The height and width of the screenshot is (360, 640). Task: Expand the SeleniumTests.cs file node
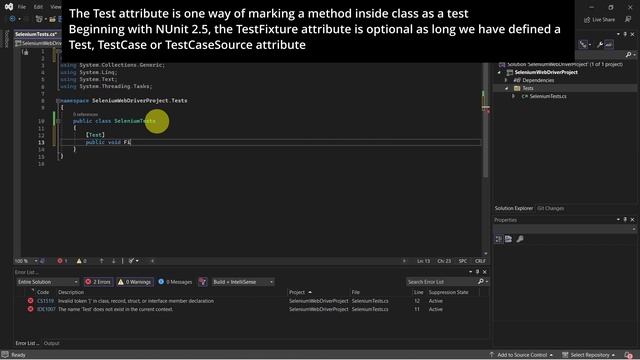513,97
